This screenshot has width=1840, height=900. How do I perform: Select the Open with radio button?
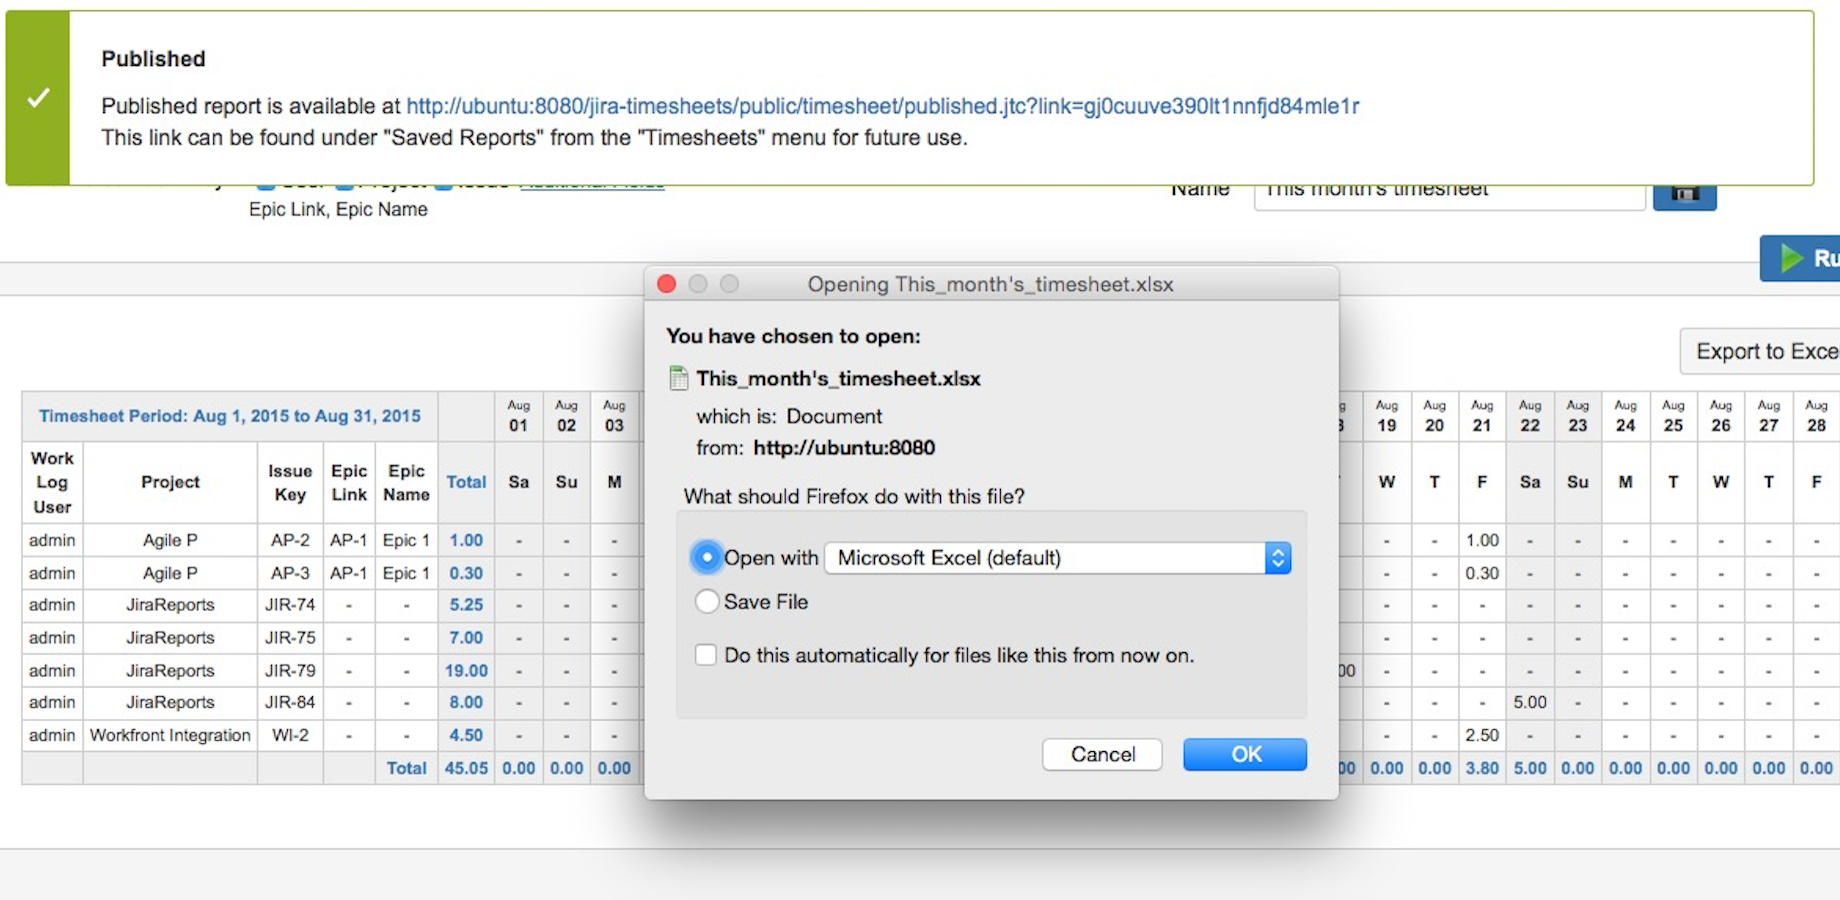[706, 558]
